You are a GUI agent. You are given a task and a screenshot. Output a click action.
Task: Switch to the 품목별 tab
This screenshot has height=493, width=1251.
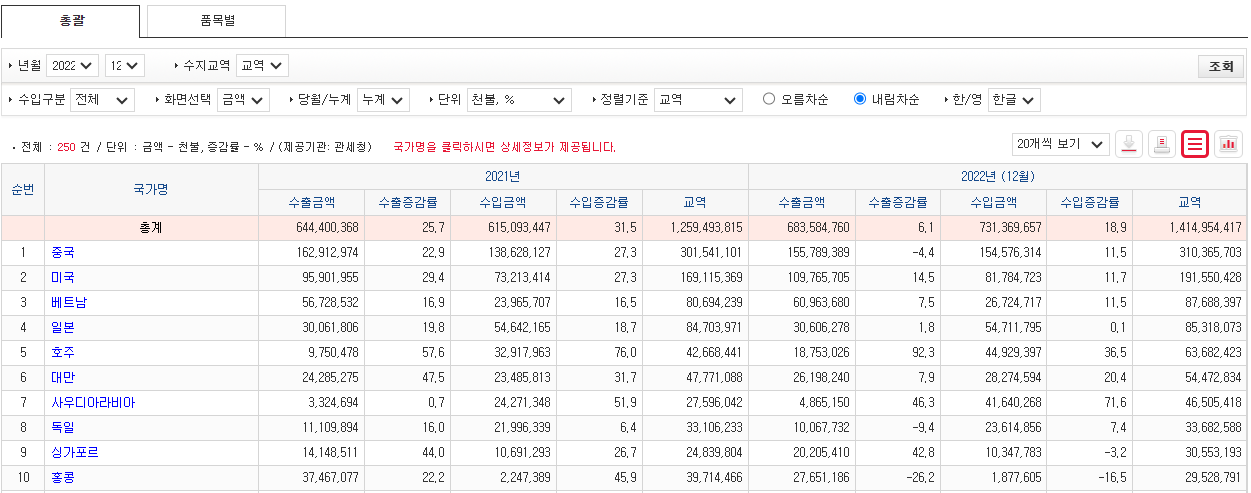point(216,20)
